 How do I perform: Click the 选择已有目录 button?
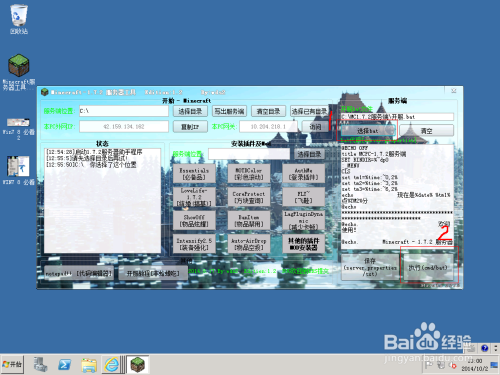pos(309,111)
